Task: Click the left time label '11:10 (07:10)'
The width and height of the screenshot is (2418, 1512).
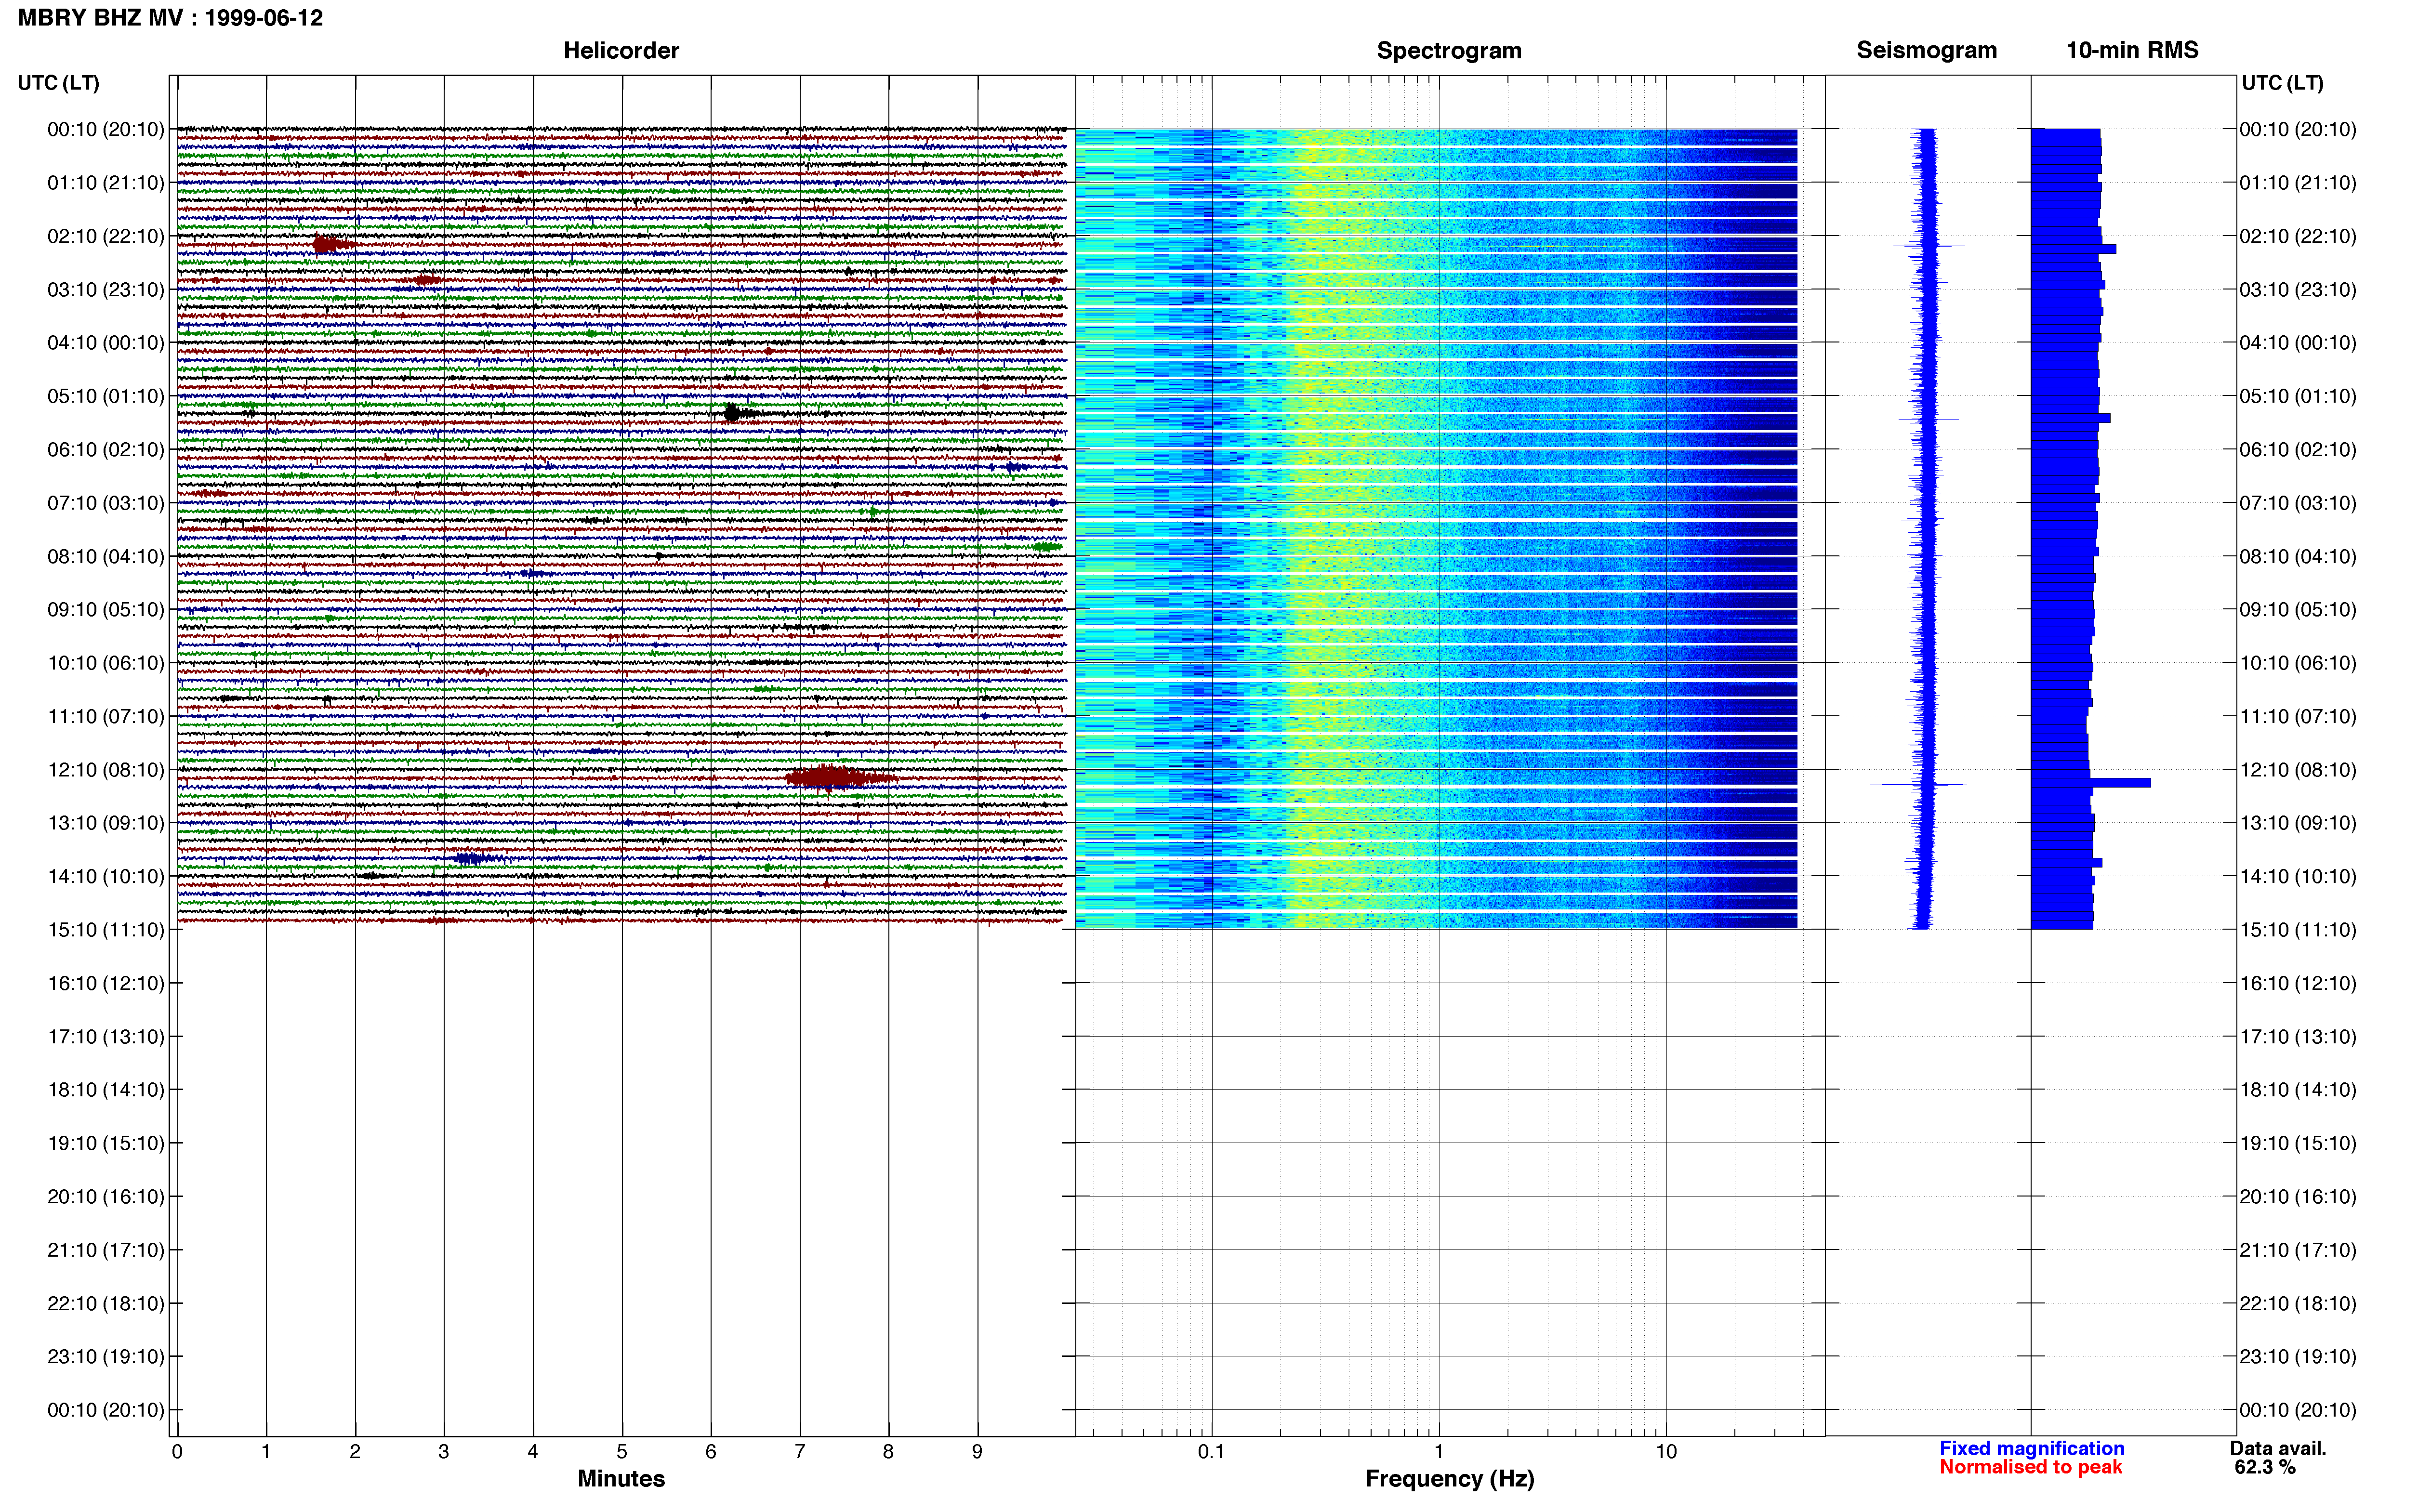Action: point(105,716)
